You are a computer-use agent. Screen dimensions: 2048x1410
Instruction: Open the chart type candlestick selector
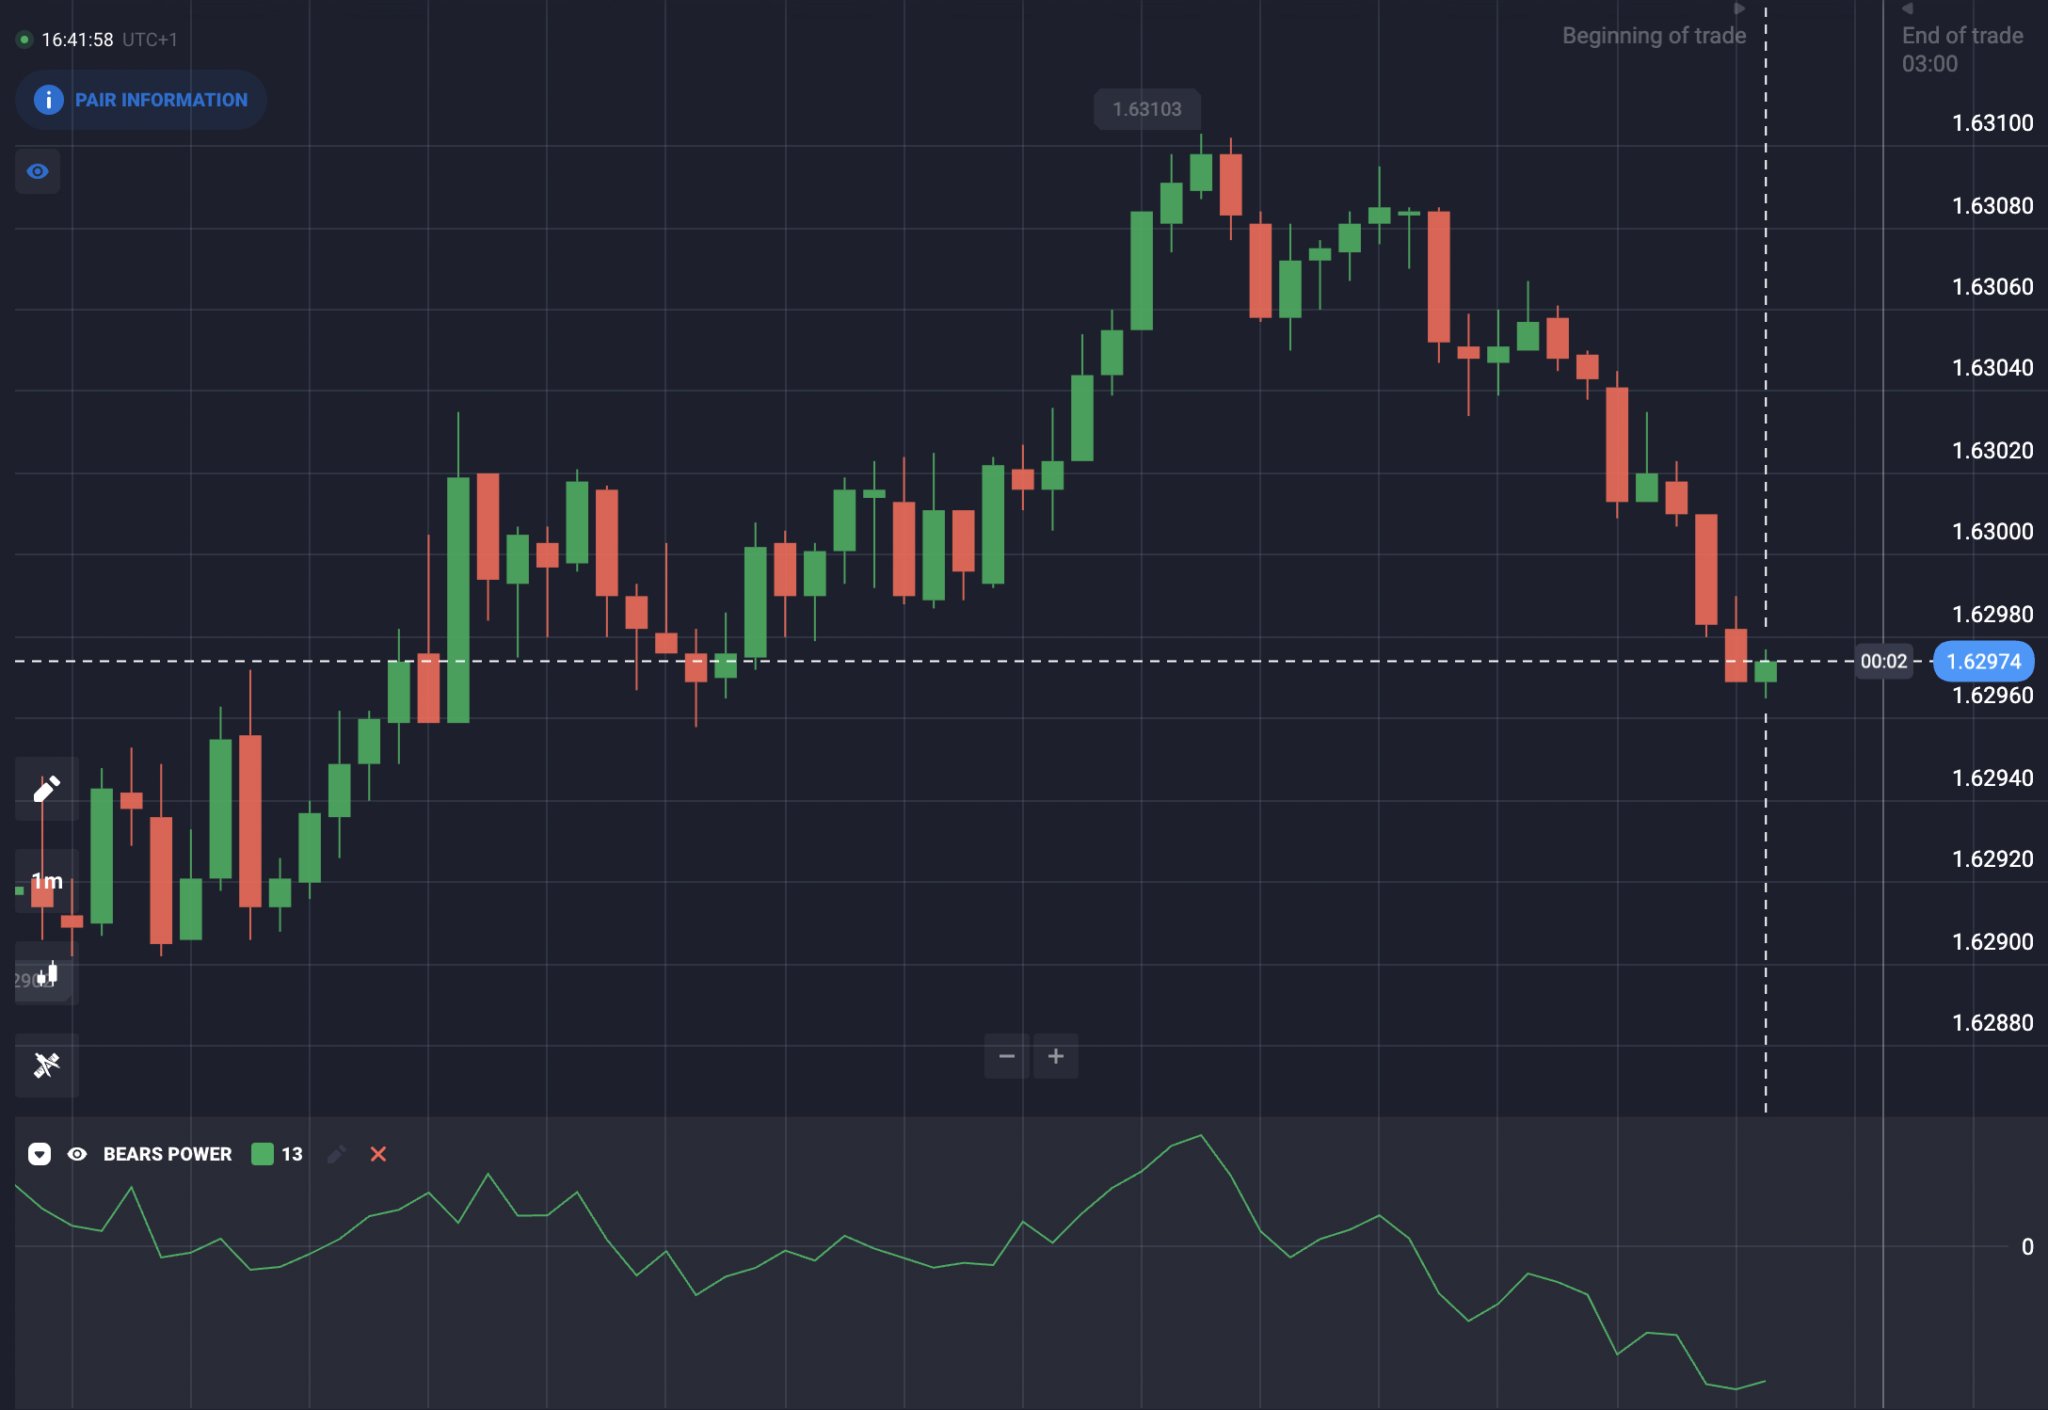[46, 973]
